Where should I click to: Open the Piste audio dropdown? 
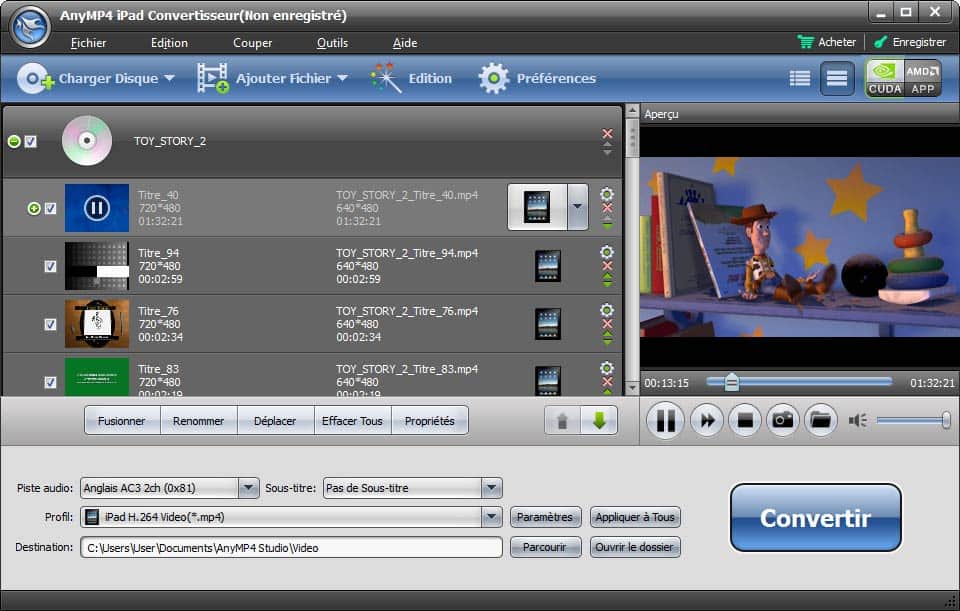click(248, 488)
